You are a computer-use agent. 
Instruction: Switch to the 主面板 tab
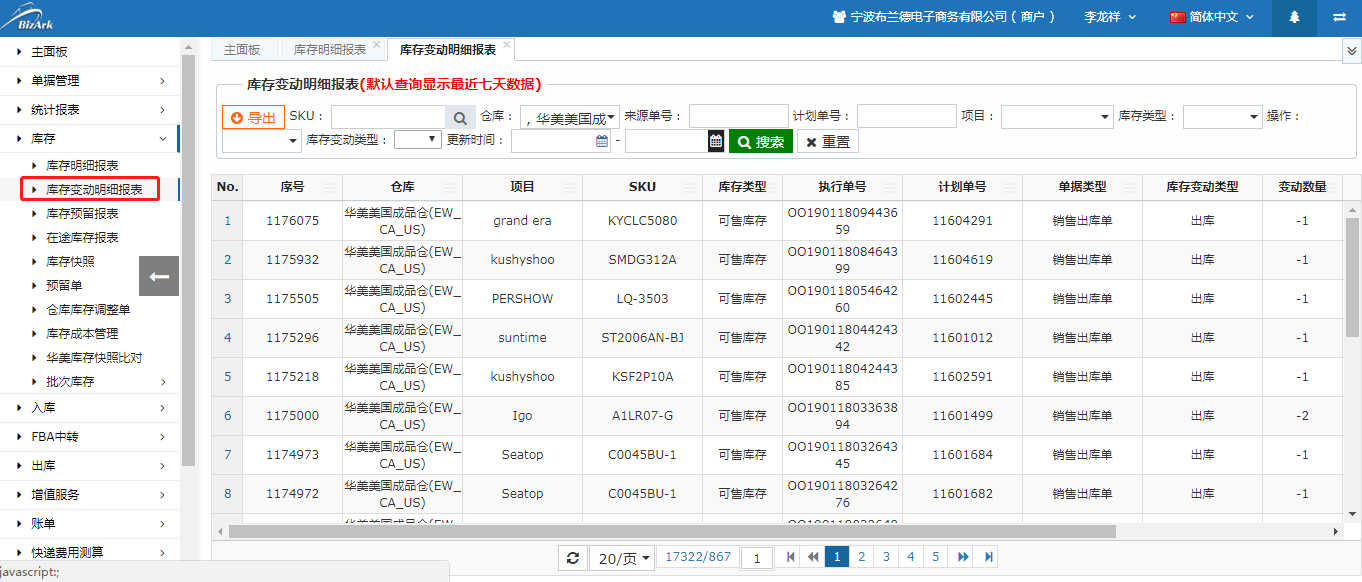click(x=242, y=49)
